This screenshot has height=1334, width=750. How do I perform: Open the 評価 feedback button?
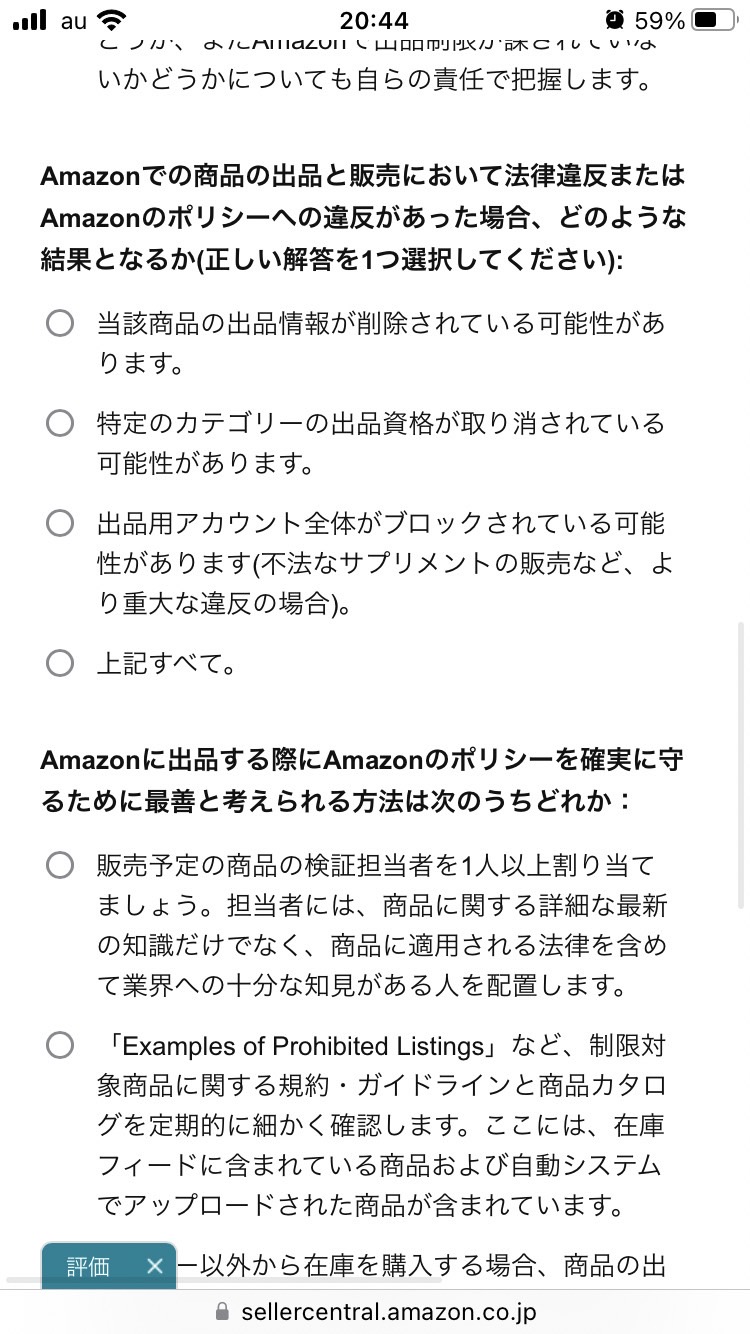[88, 1266]
